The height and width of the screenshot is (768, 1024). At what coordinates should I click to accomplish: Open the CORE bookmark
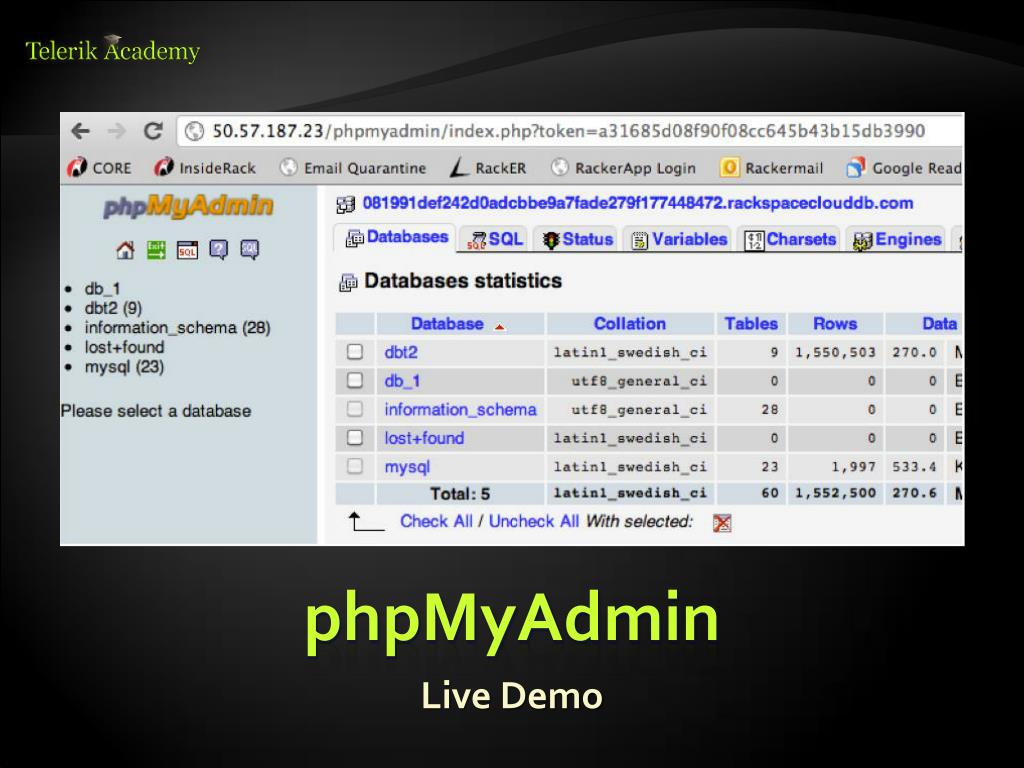pos(99,168)
